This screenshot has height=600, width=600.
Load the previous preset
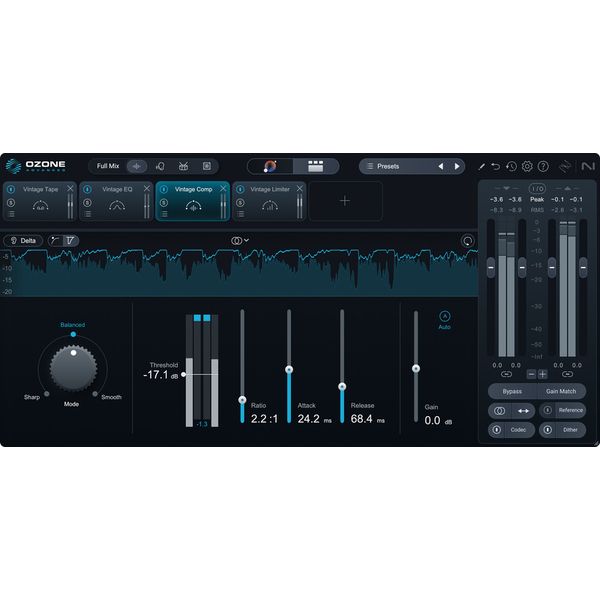click(441, 166)
